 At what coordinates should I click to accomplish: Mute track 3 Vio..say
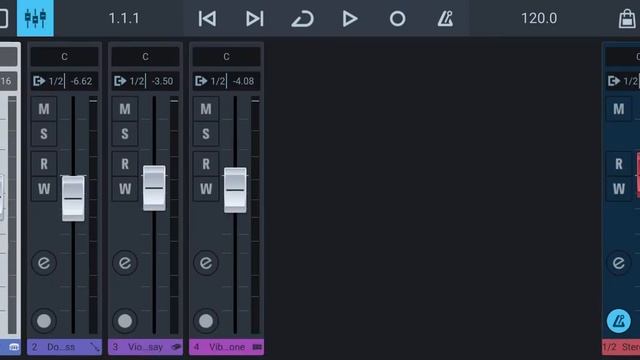point(125,109)
